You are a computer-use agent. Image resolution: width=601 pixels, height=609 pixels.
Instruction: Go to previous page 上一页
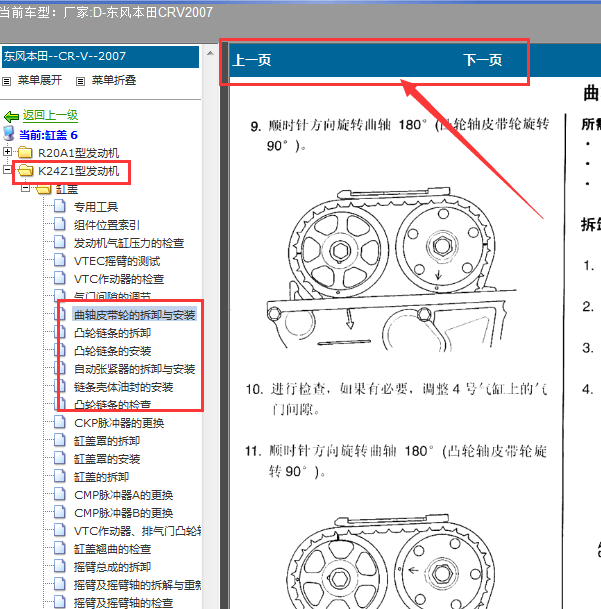252,60
